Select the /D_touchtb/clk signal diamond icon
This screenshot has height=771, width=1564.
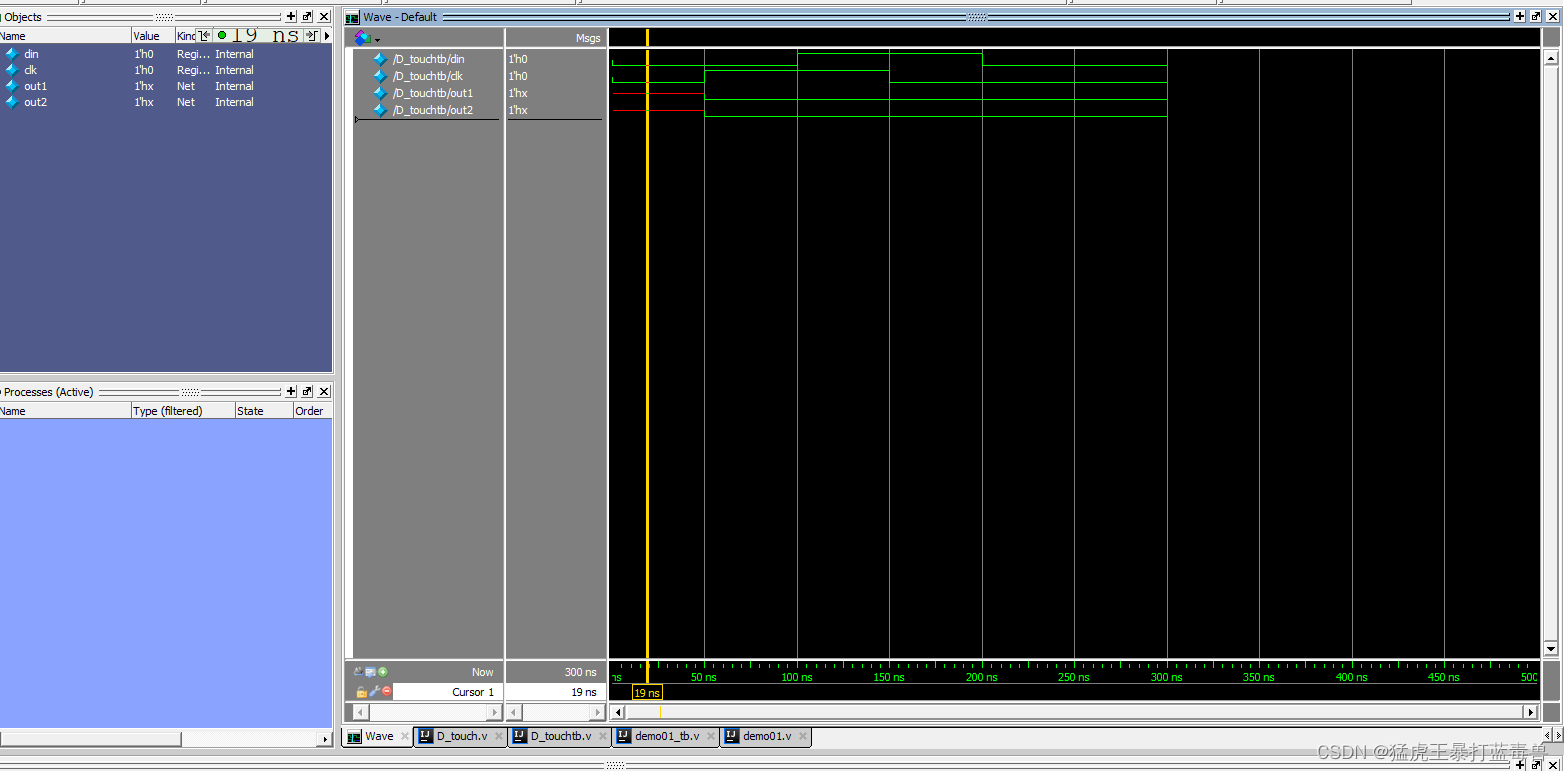pos(380,76)
